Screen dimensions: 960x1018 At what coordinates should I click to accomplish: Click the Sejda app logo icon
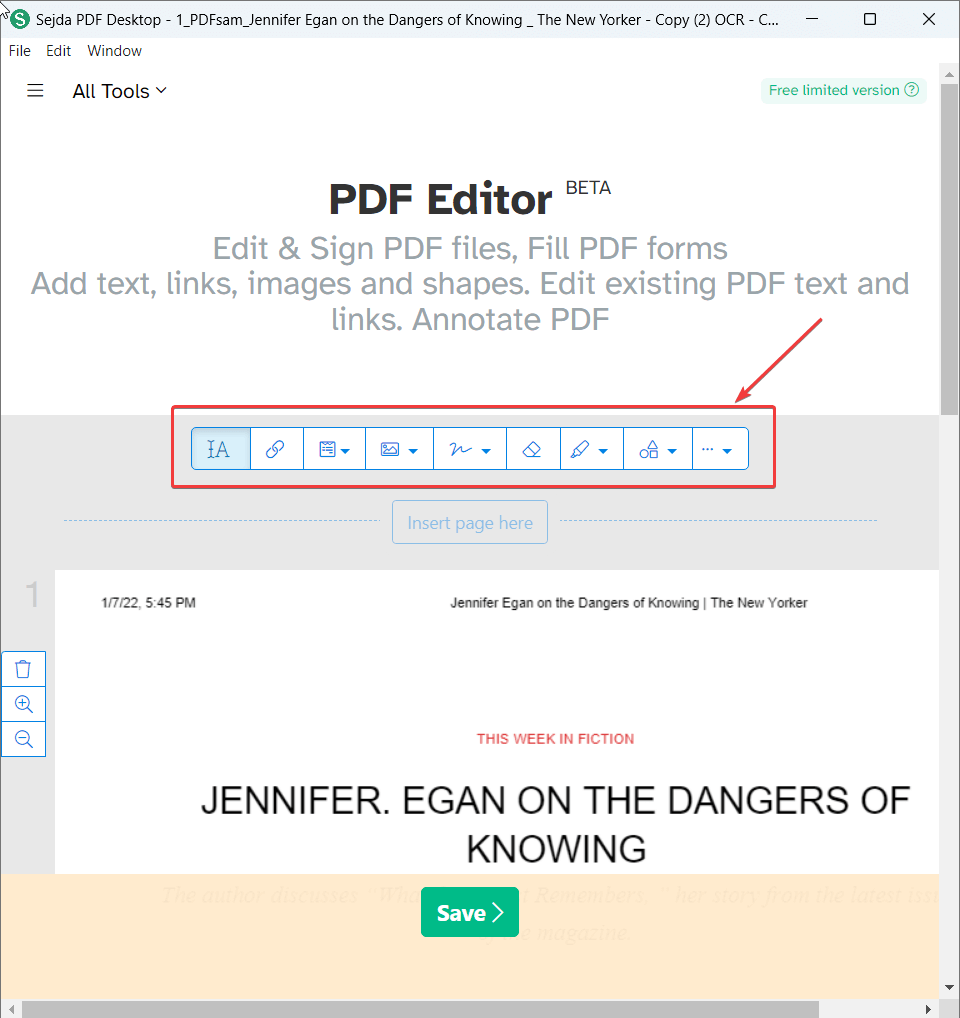coord(20,19)
